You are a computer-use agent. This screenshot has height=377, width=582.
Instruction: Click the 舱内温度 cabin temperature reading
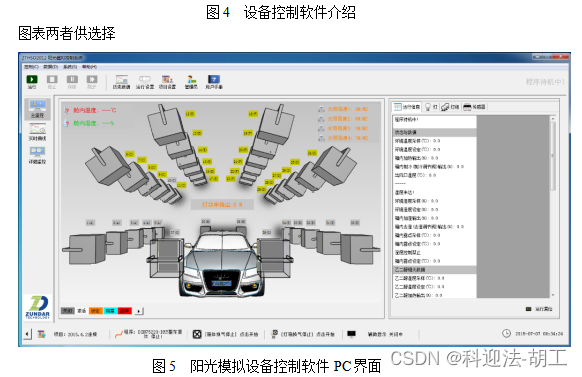[95, 110]
